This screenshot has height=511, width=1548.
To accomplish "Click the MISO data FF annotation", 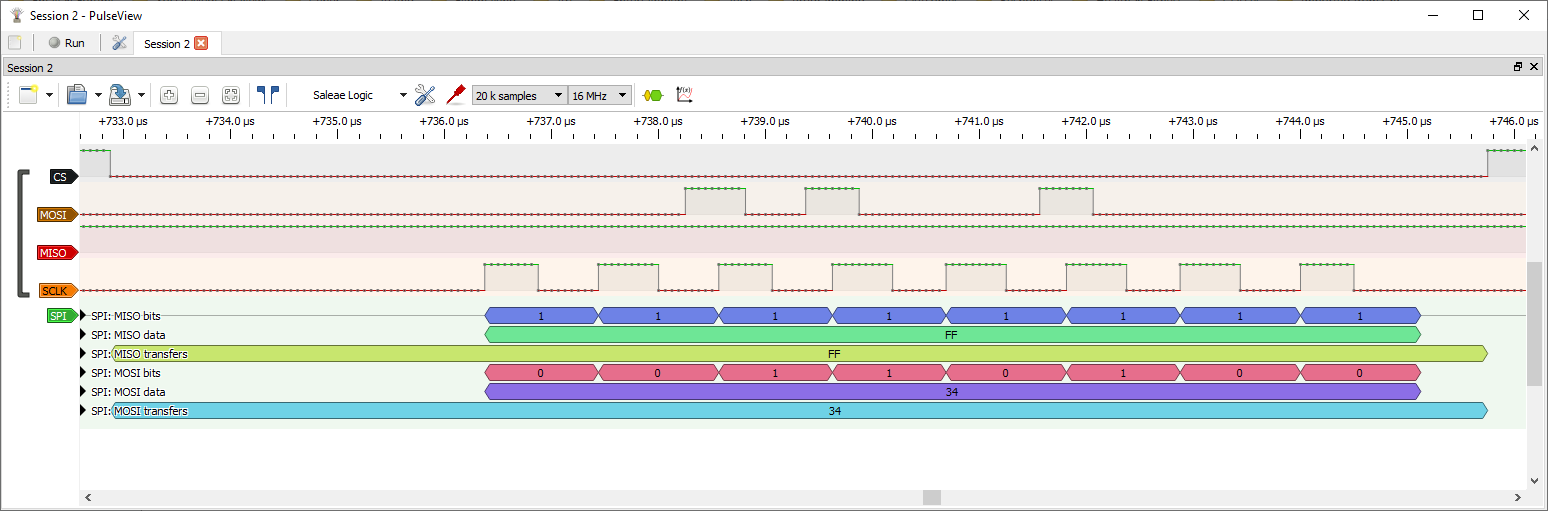I will 952,335.
